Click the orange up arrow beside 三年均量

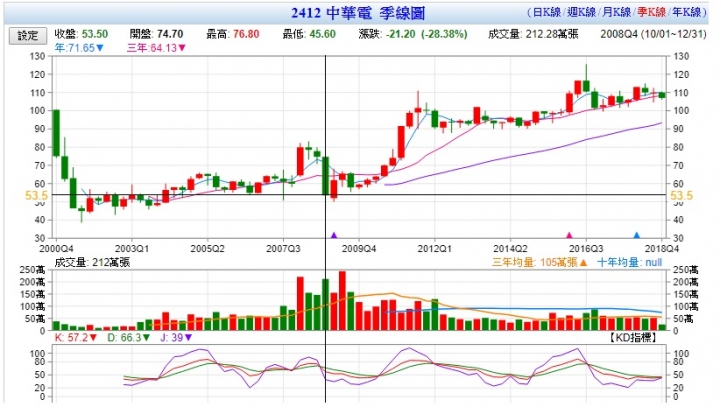[583, 263]
